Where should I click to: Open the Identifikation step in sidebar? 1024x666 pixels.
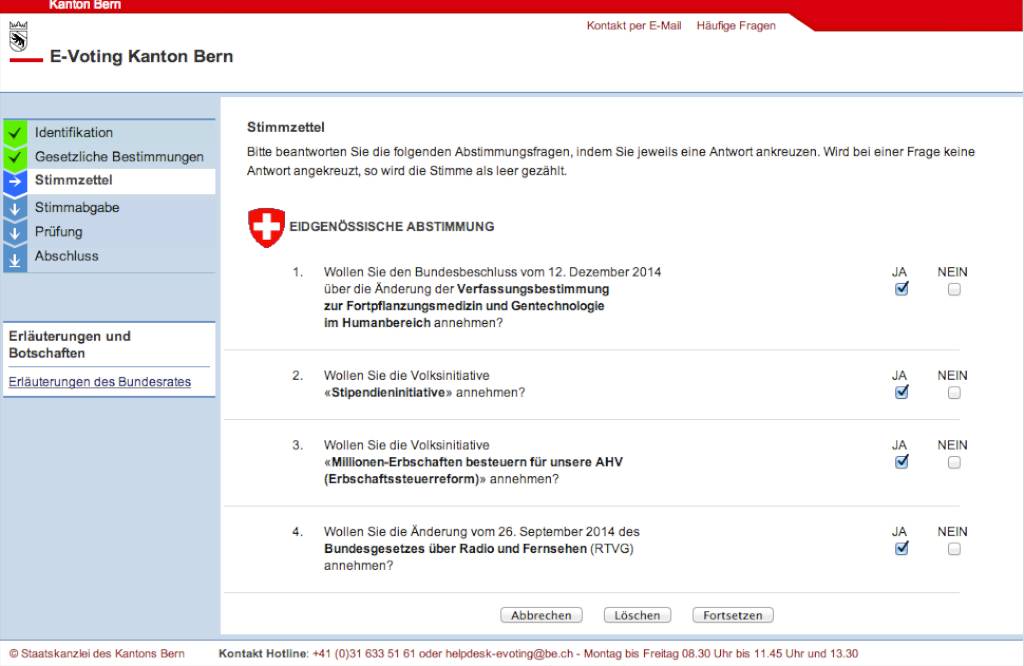74,133
